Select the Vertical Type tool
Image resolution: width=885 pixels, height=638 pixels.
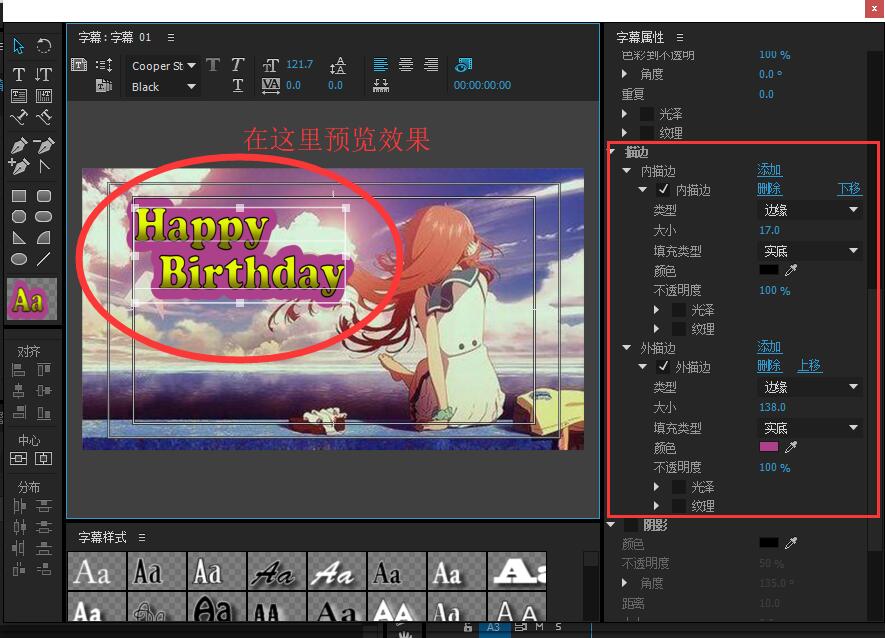[43, 75]
